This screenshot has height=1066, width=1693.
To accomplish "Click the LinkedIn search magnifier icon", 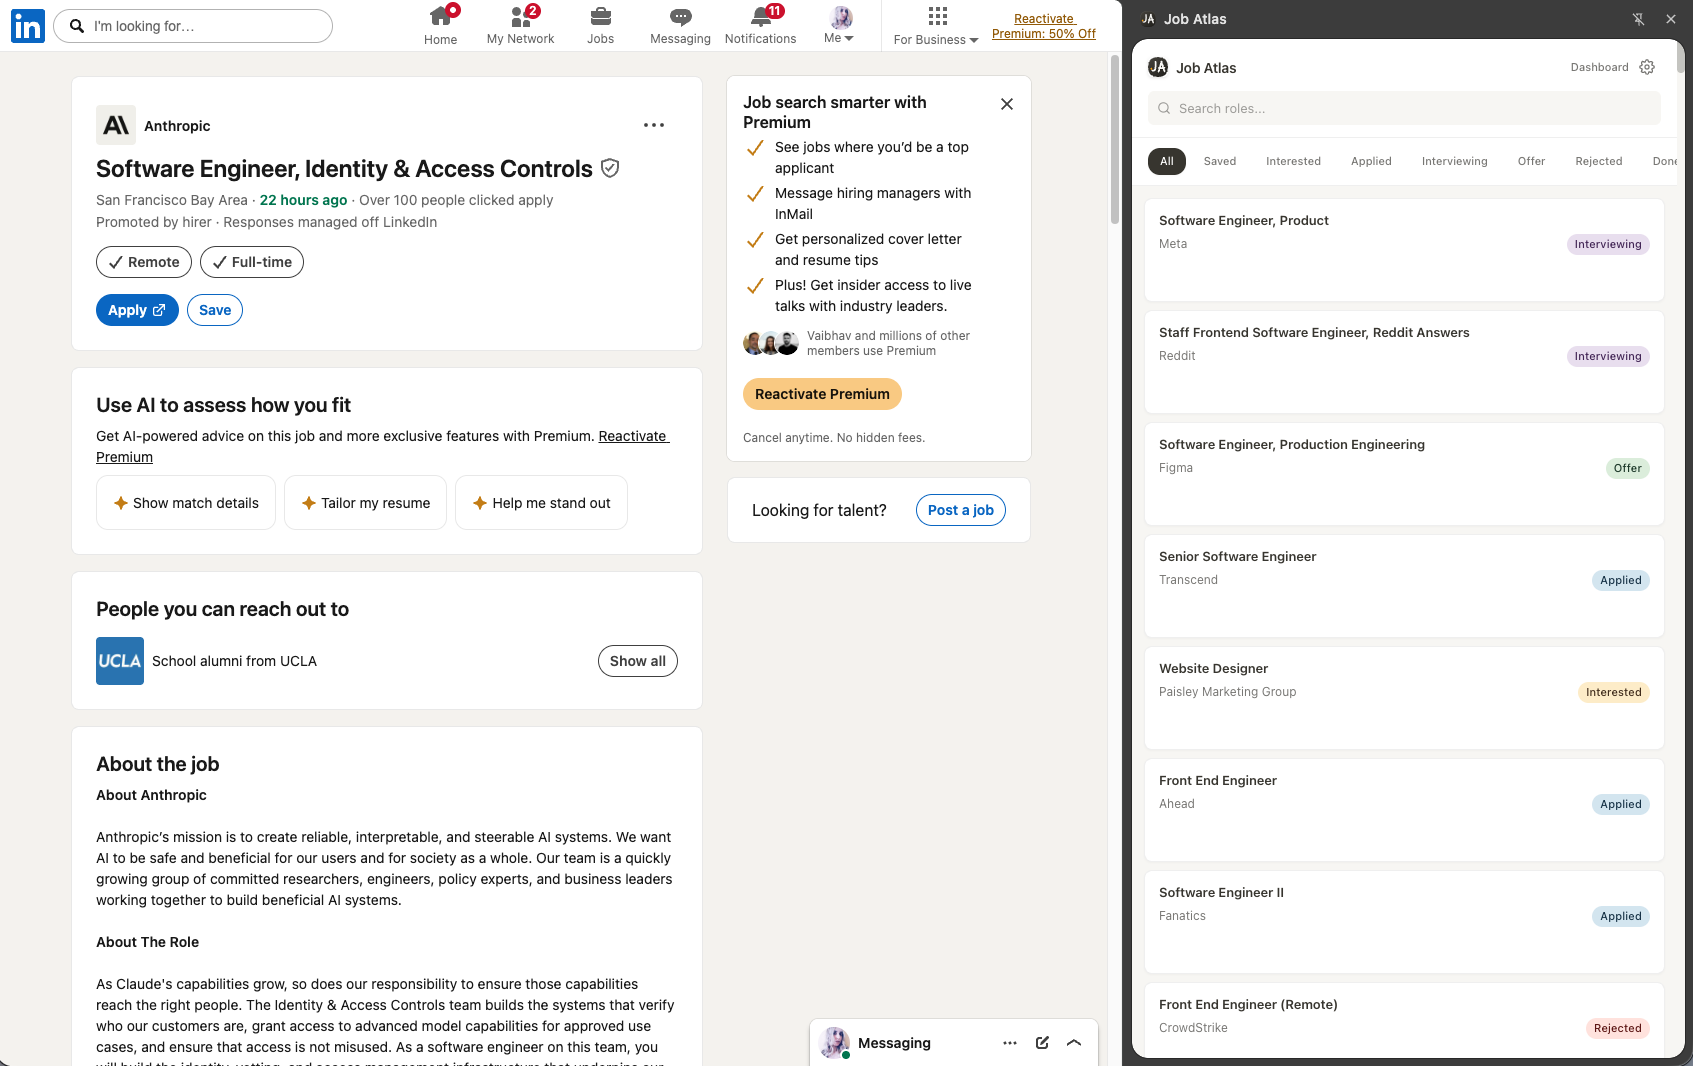I will click(77, 26).
